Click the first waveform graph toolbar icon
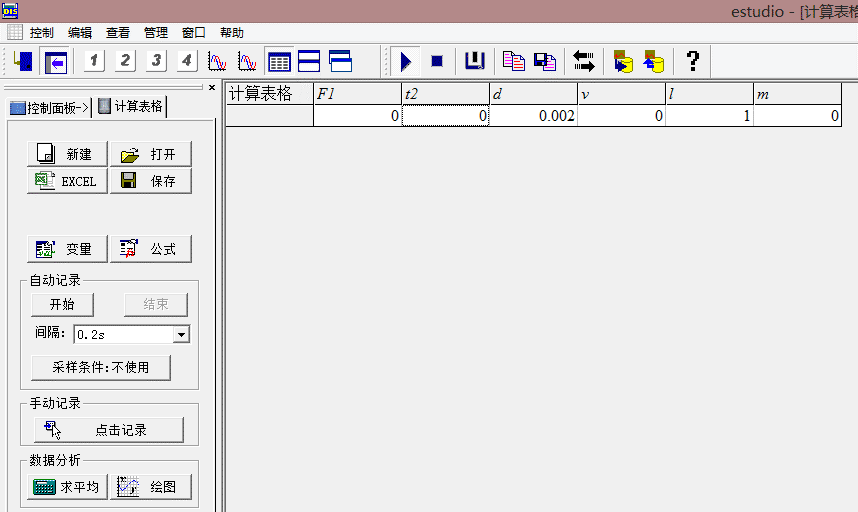The height and width of the screenshot is (512, 858). tap(217, 62)
